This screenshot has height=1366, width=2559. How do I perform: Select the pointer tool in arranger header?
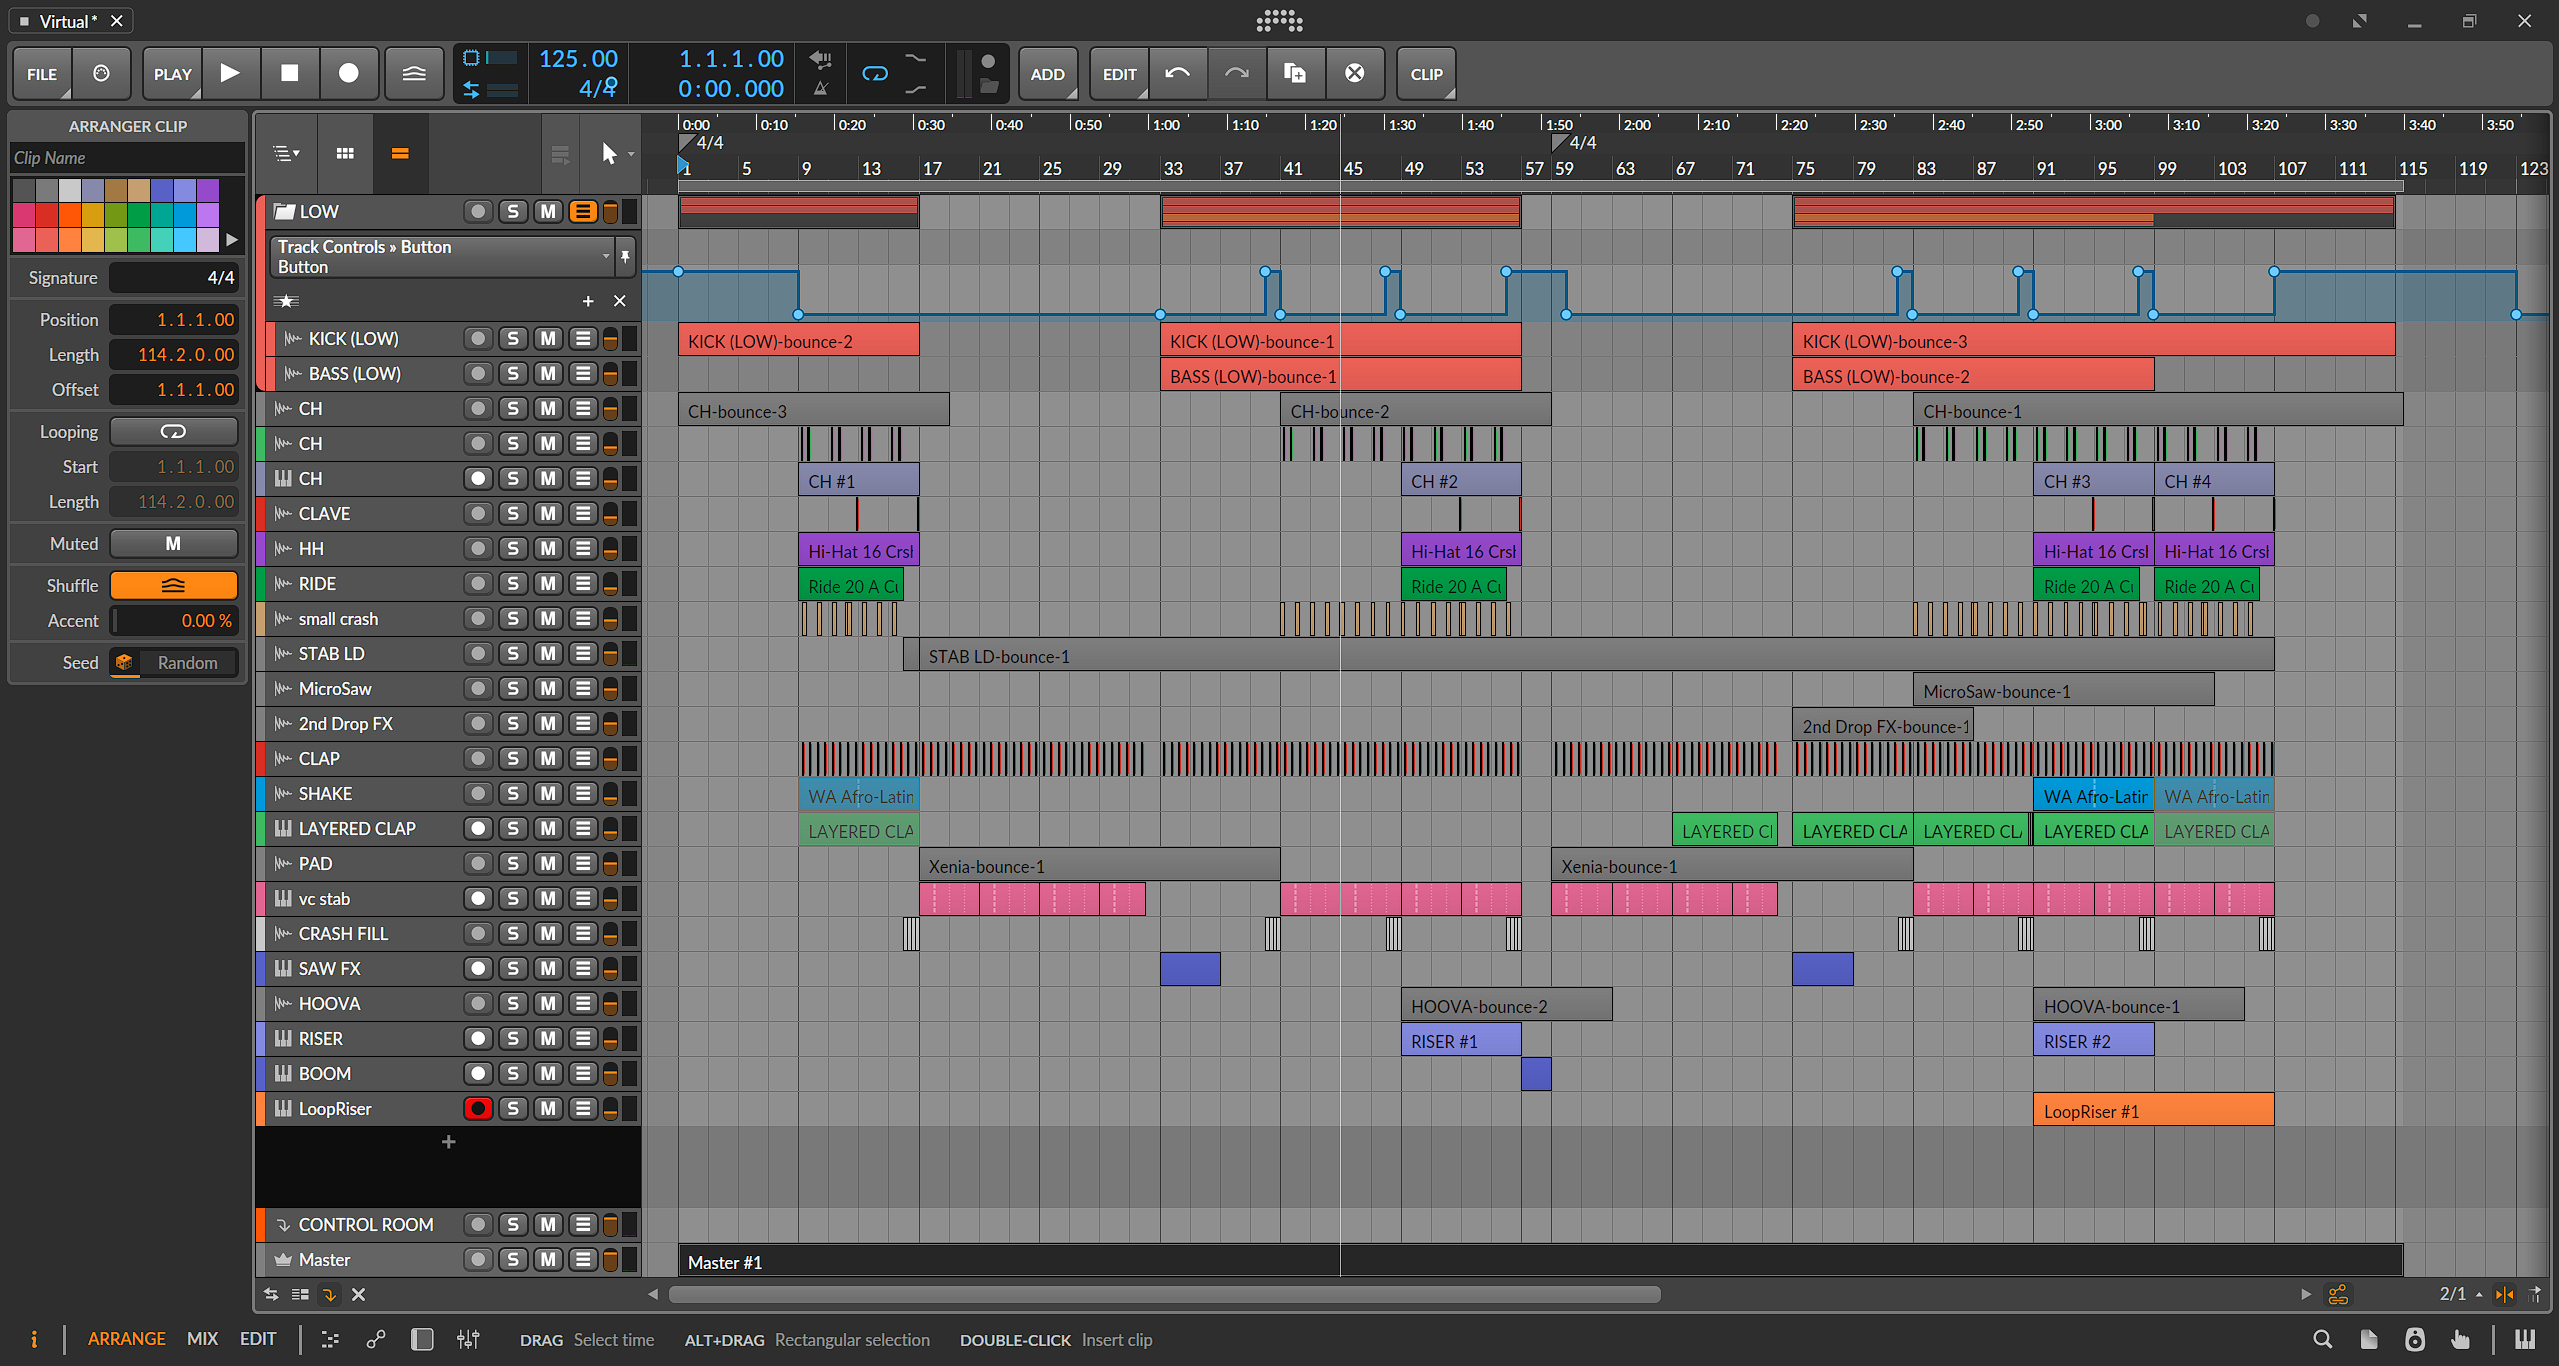[x=609, y=153]
